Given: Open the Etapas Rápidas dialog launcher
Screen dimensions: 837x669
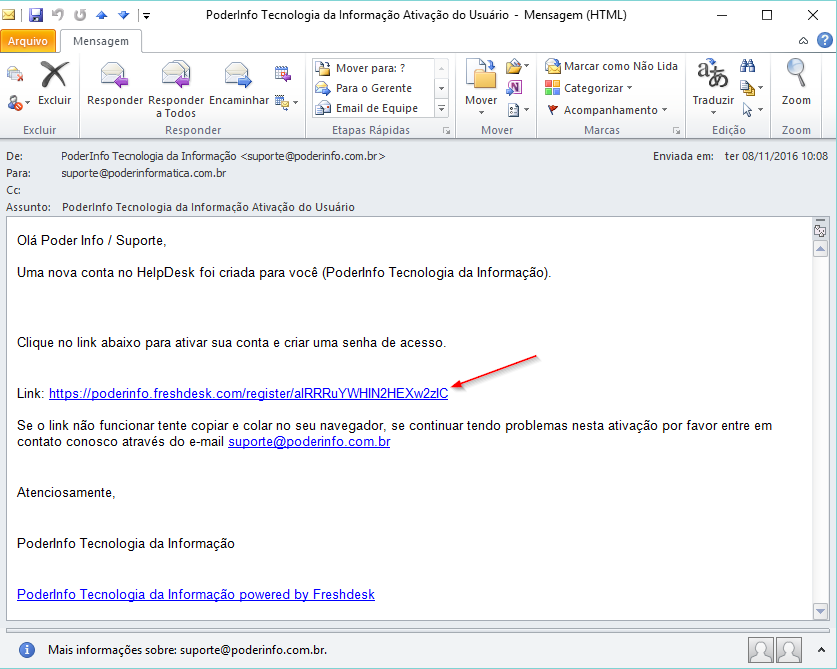Looking at the screenshot, I should click(x=446, y=131).
